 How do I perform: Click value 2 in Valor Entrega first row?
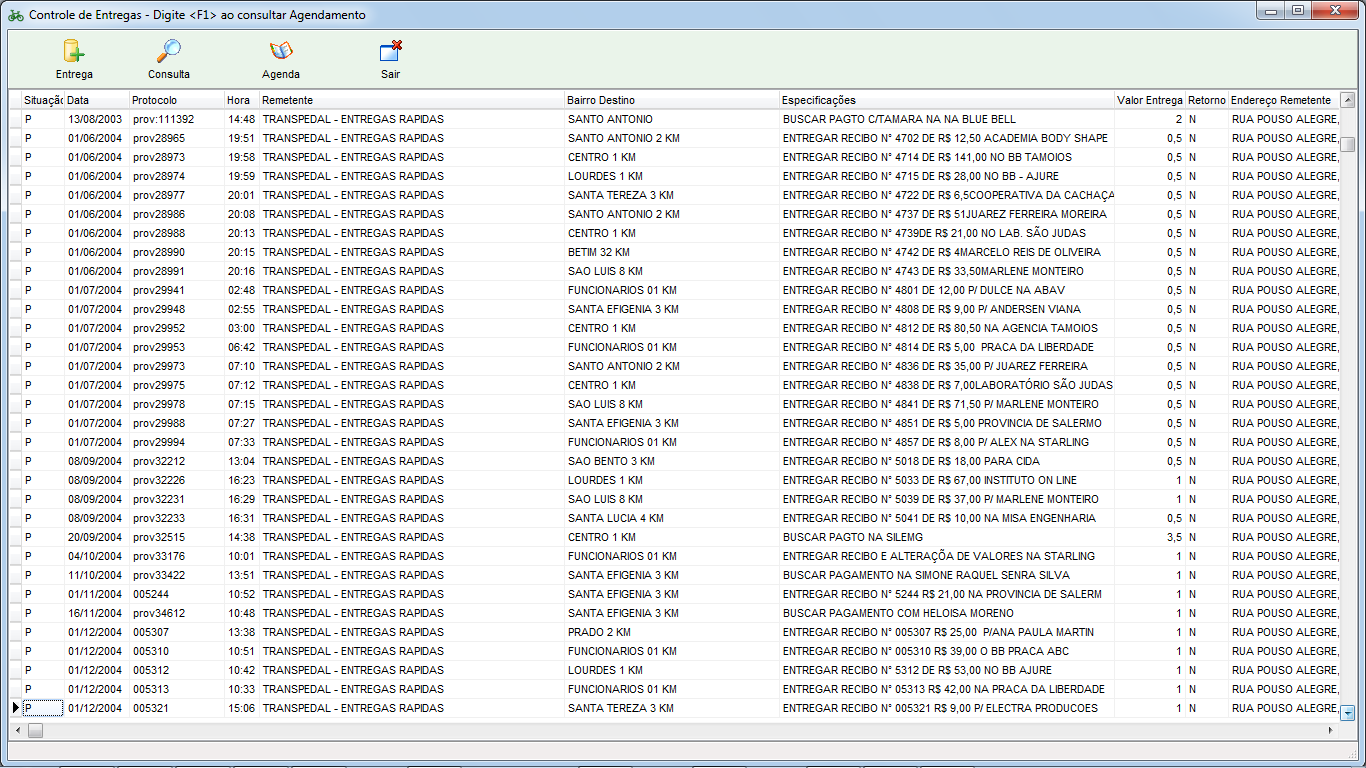(x=1150, y=119)
